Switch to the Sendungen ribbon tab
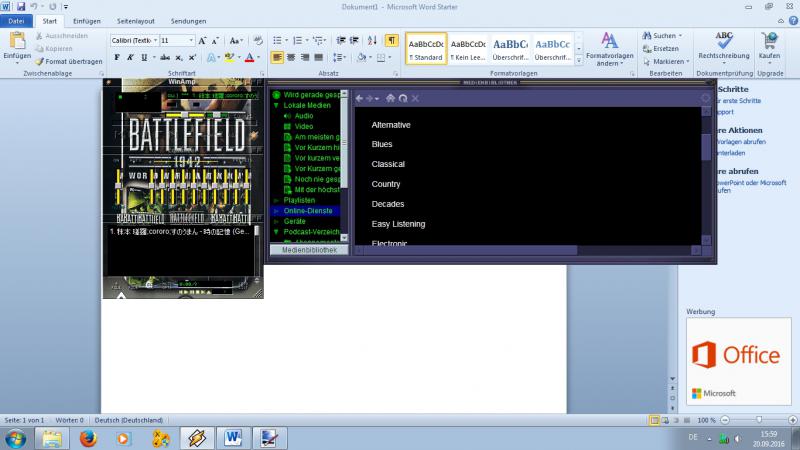The image size is (800, 450). [x=188, y=21]
